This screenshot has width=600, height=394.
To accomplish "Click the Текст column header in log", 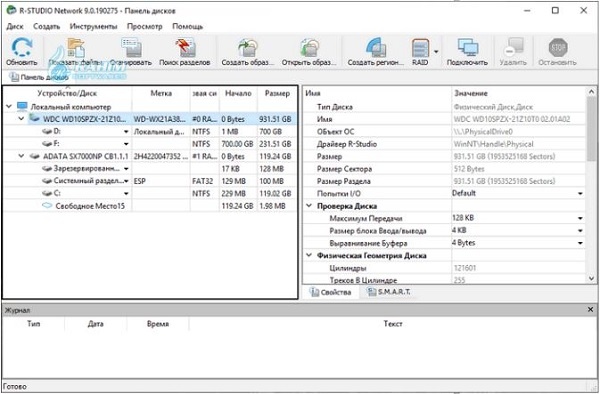I will (x=393, y=324).
